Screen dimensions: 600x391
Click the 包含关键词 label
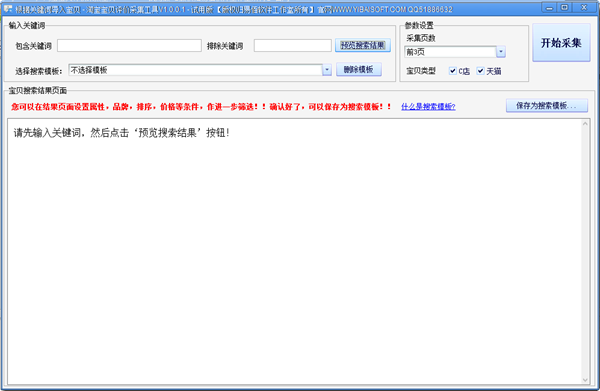click(33, 46)
